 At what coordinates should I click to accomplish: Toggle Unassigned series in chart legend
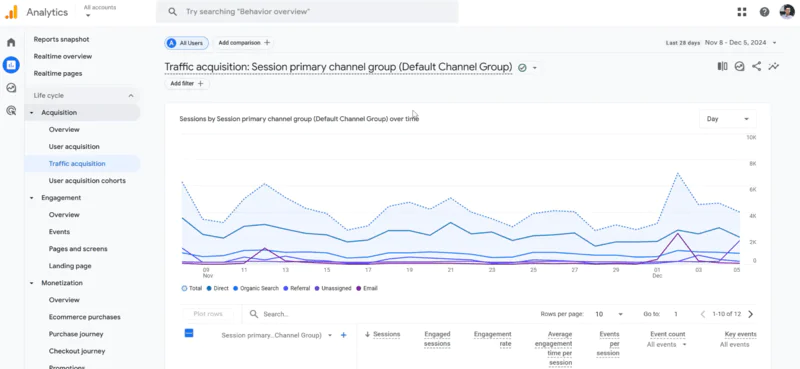tap(333, 288)
